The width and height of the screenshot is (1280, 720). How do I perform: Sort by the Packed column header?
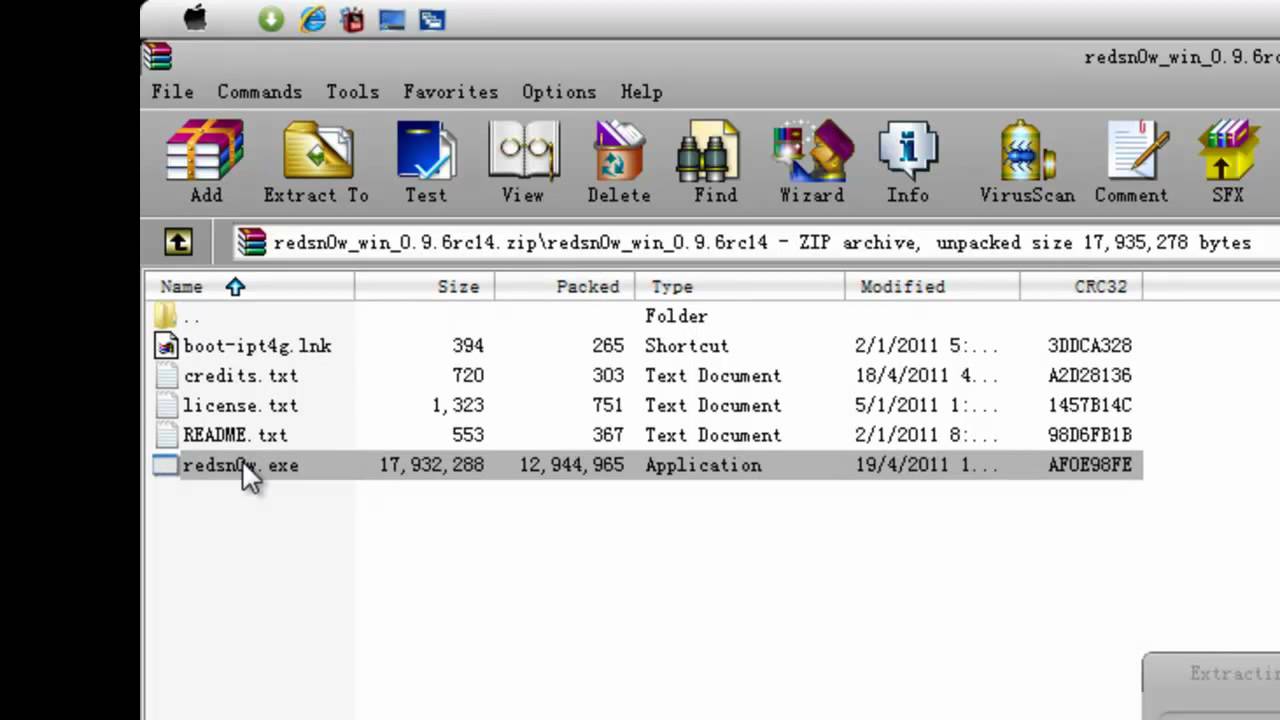pyautogui.click(x=565, y=287)
